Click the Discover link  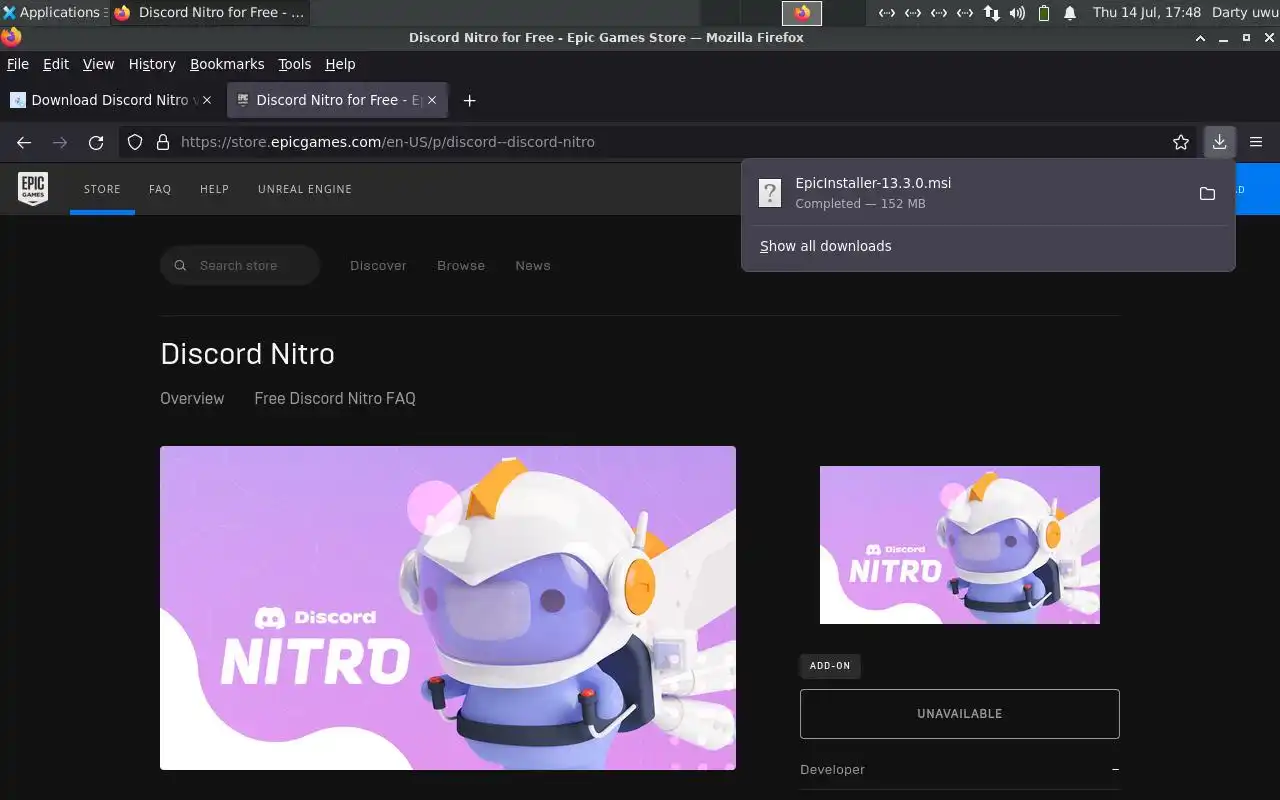(x=378, y=266)
